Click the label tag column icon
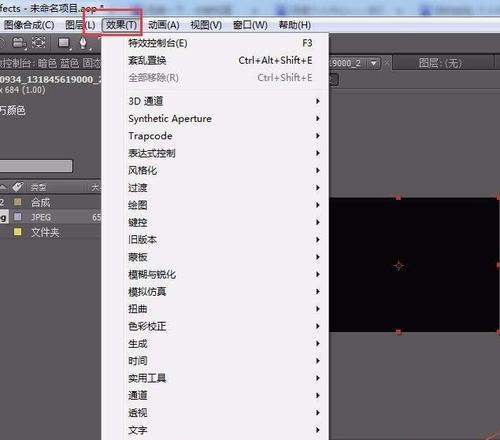 coord(18,187)
